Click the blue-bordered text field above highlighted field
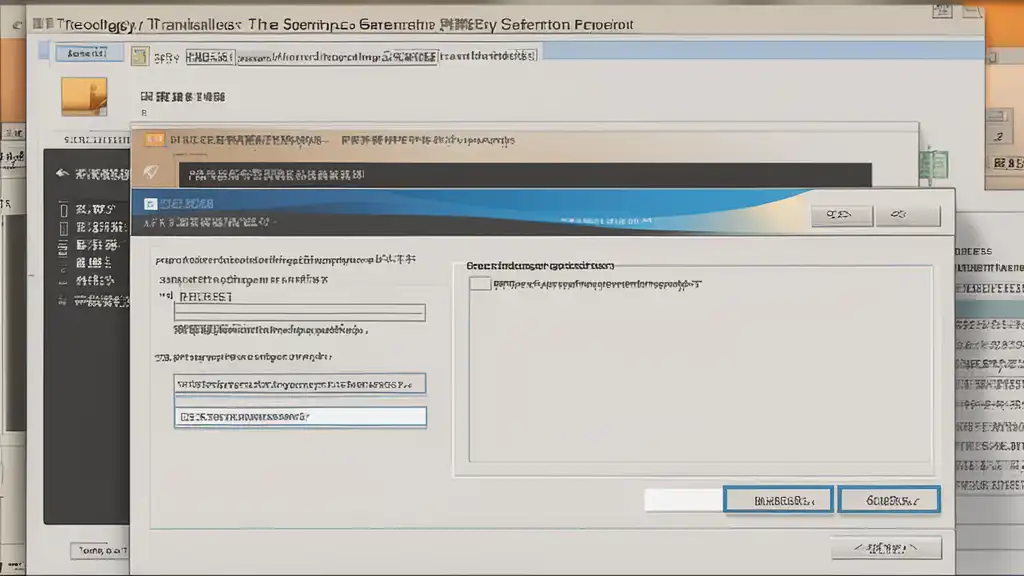 point(300,384)
